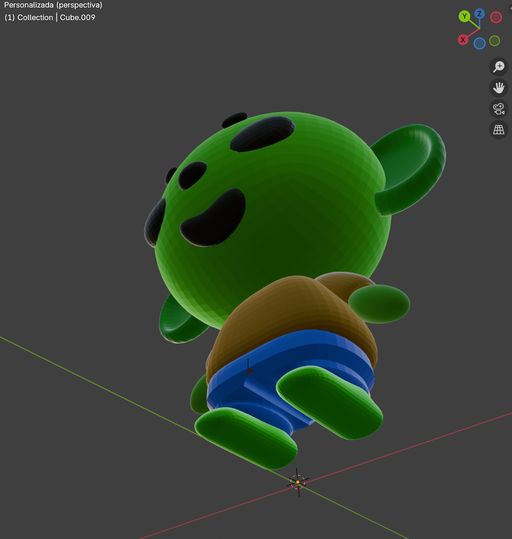This screenshot has width=512, height=539.
Task: Switch perspective/orthographic with the grid icon
Action: (498, 130)
